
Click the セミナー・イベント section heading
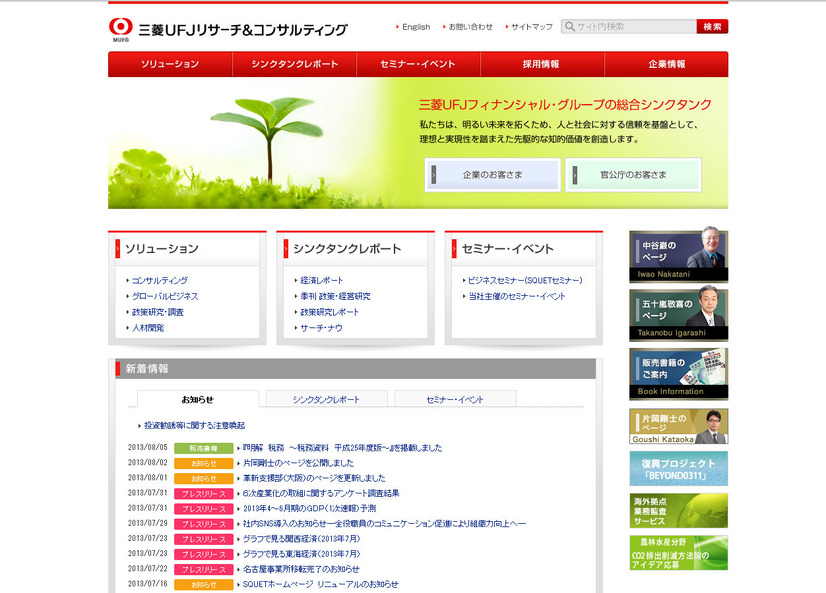pyautogui.click(x=508, y=249)
